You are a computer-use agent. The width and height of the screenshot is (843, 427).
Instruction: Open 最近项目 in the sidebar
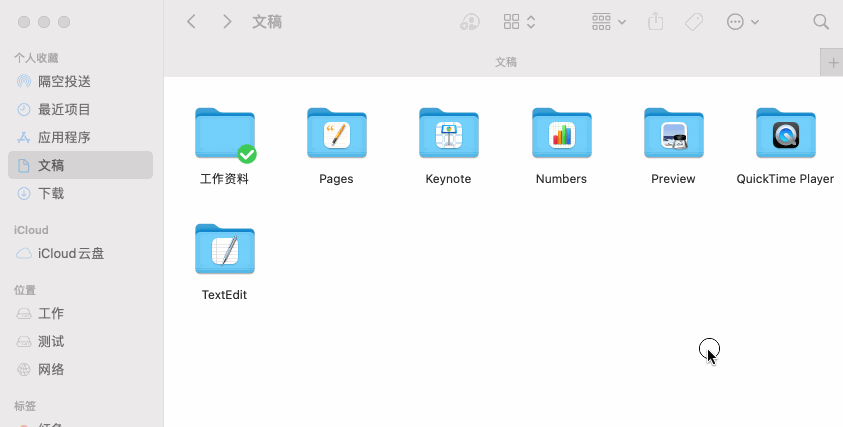pyautogui.click(x=81, y=109)
